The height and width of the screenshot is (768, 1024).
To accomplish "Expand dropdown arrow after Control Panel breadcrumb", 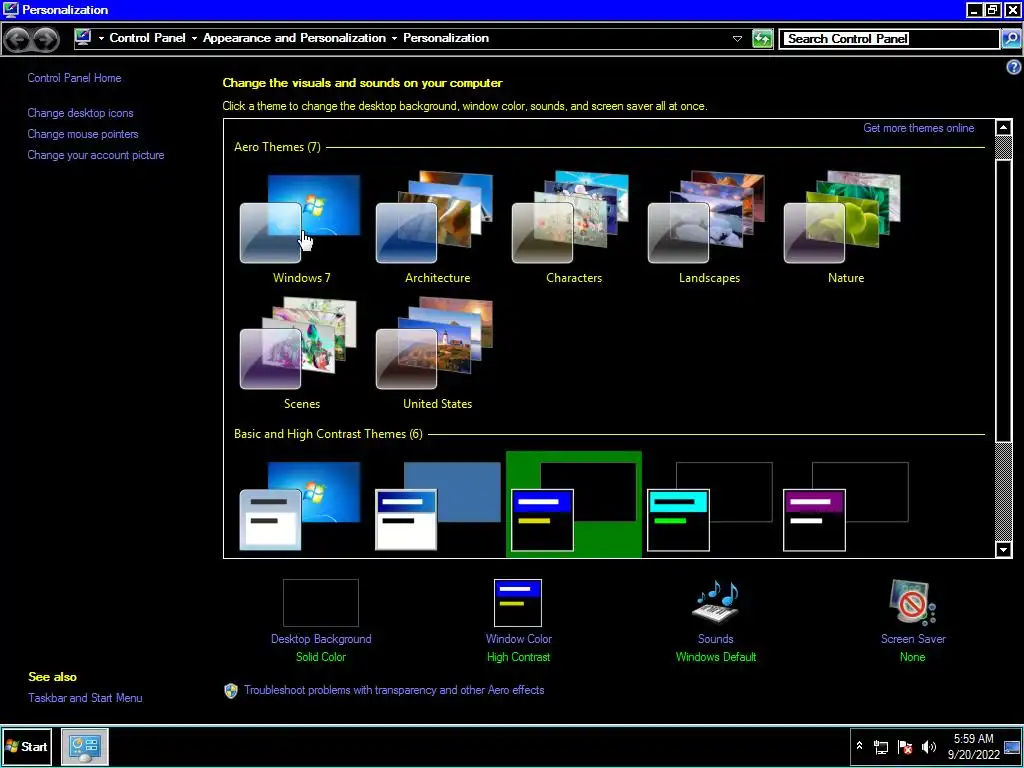I will tap(194, 39).
